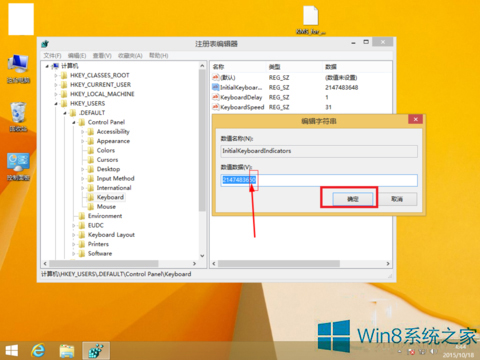Select the Desktop folder icon
This screenshot has height=360, width=480.
pos(91,169)
